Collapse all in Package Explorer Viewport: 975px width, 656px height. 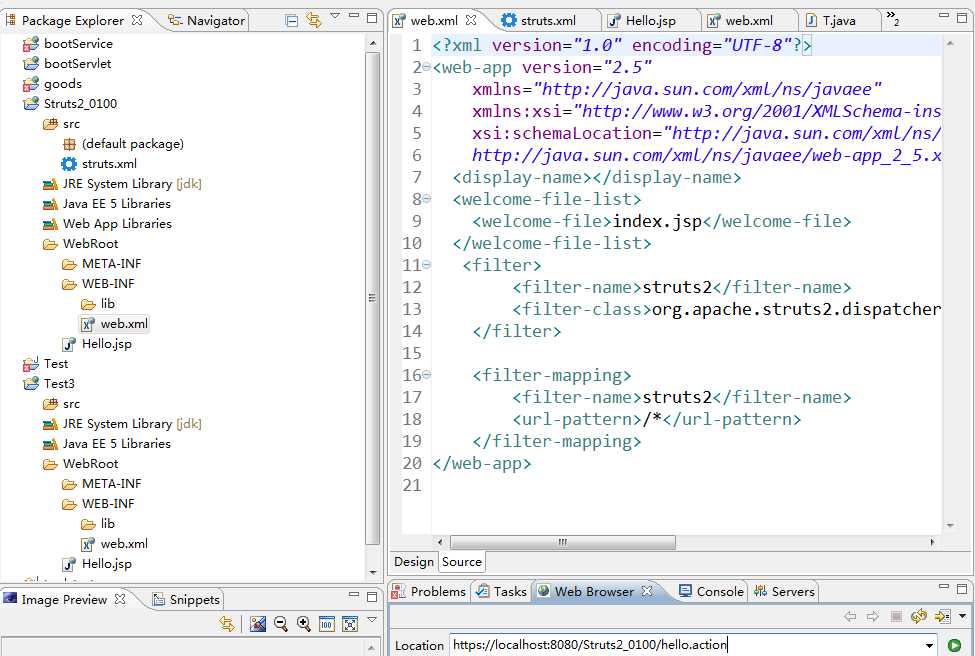pos(292,21)
